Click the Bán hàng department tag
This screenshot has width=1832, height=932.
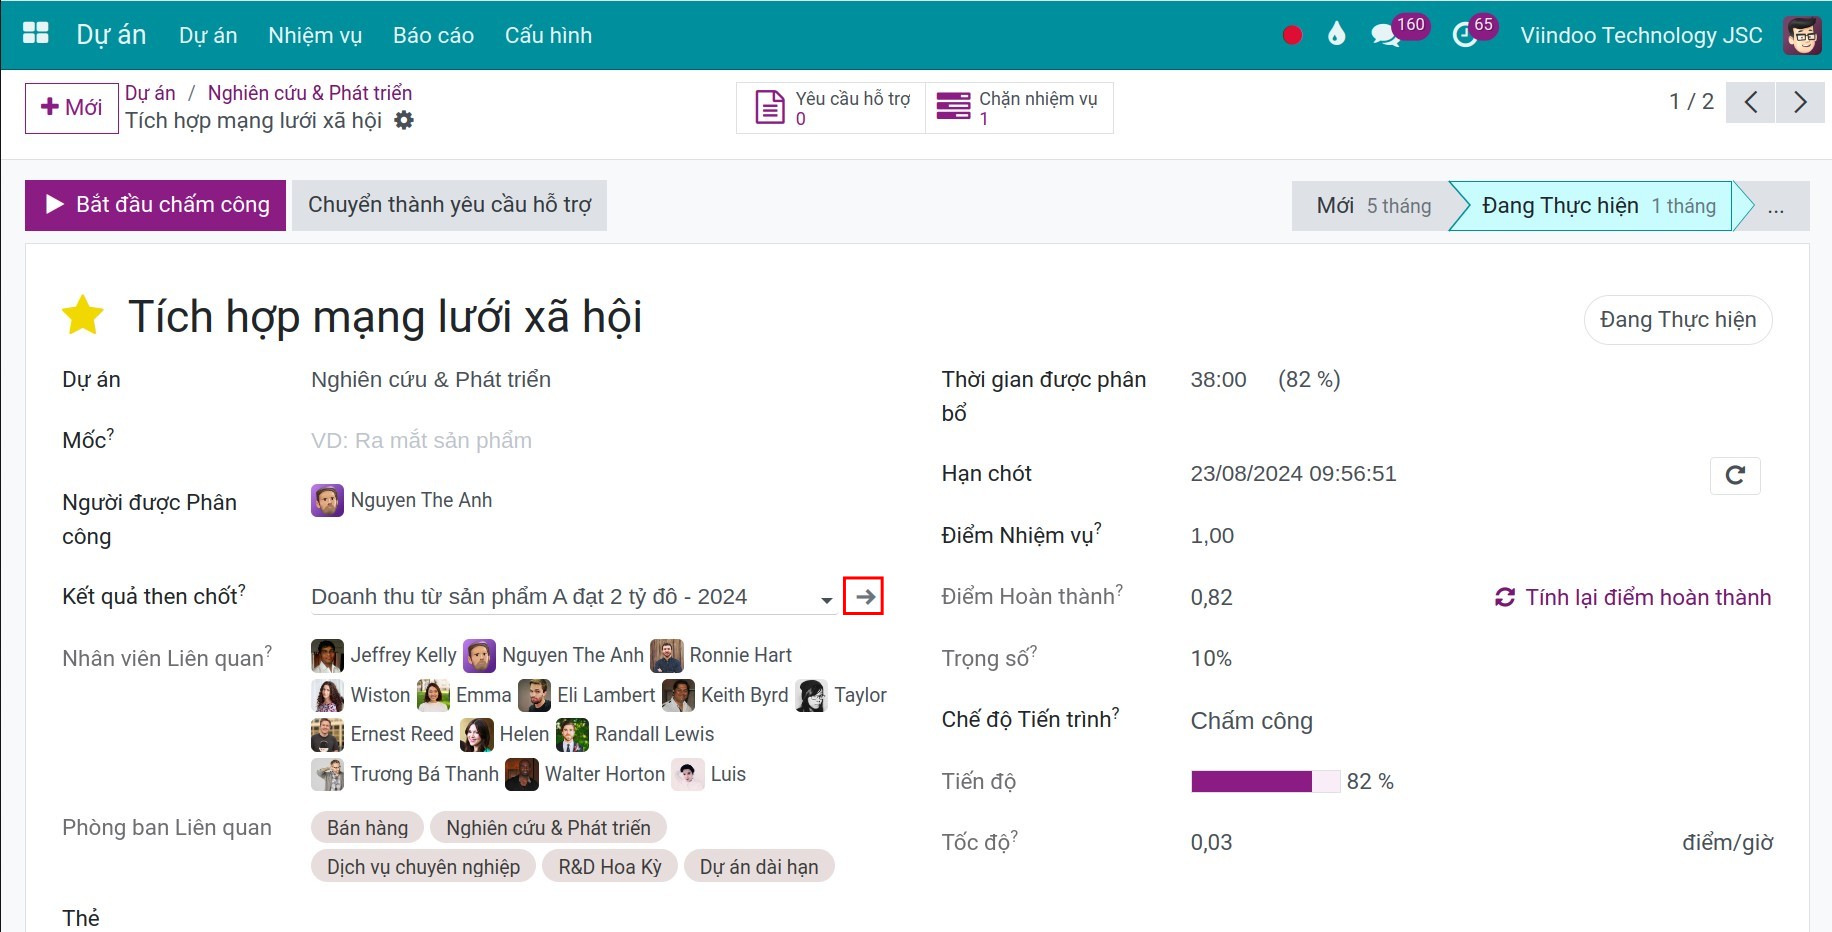[x=367, y=828]
